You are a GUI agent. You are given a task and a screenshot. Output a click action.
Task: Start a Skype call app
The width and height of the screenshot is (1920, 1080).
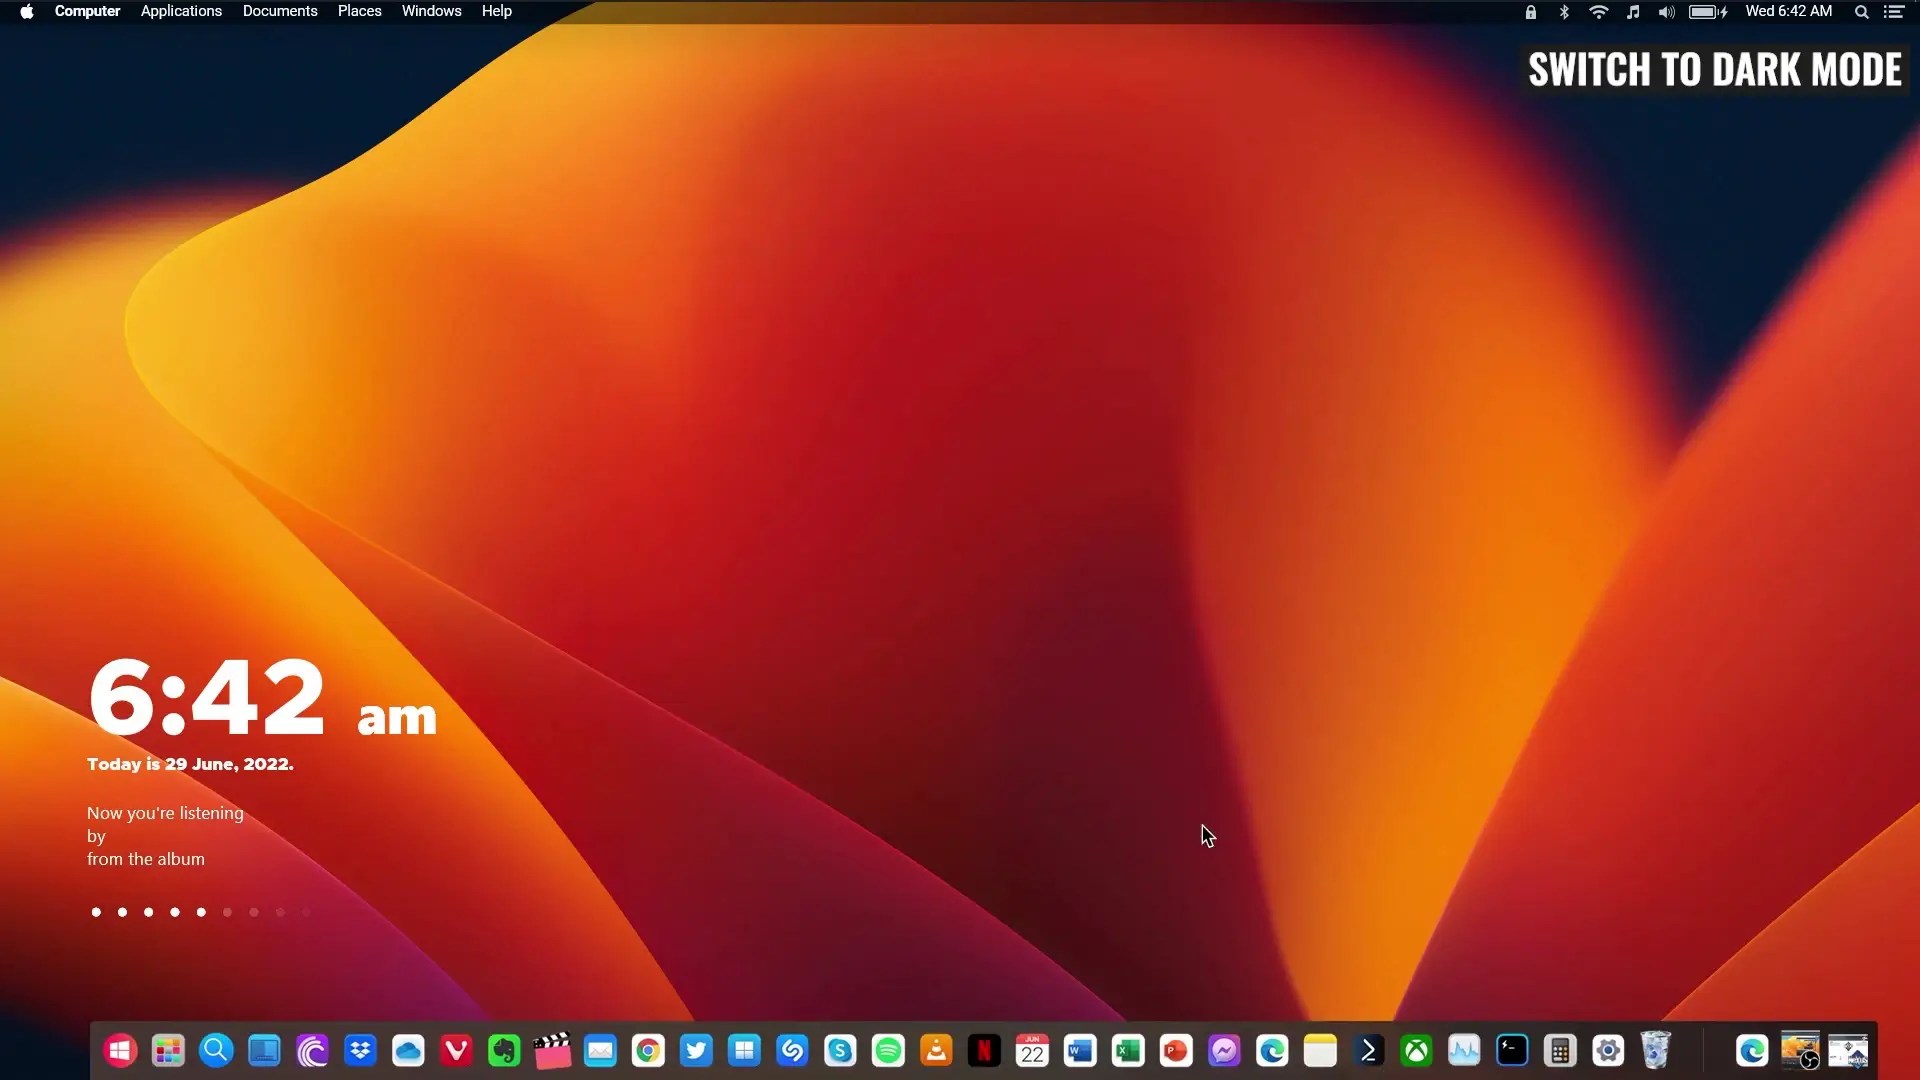(840, 1050)
